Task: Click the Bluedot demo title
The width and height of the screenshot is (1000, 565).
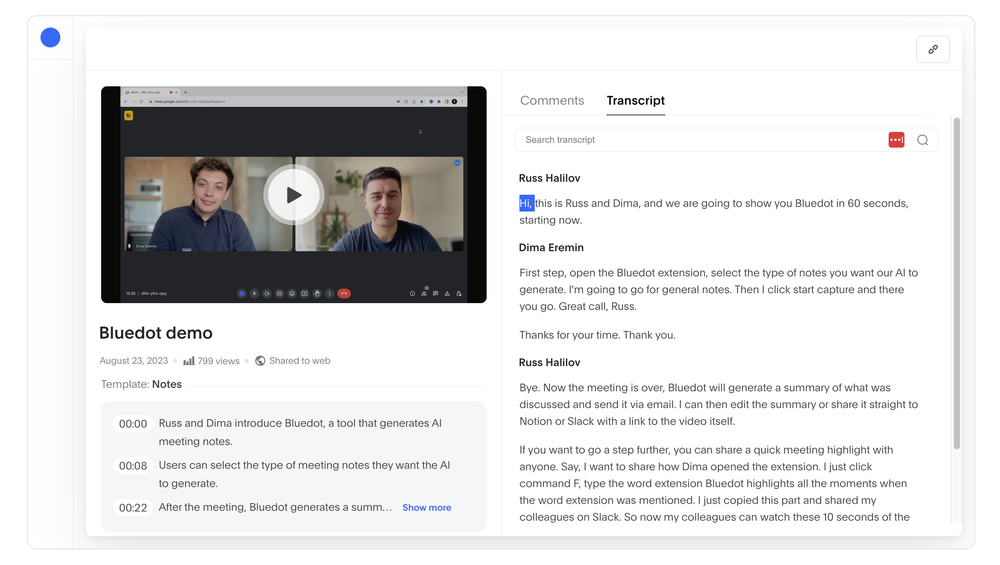Action: [x=156, y=333]
